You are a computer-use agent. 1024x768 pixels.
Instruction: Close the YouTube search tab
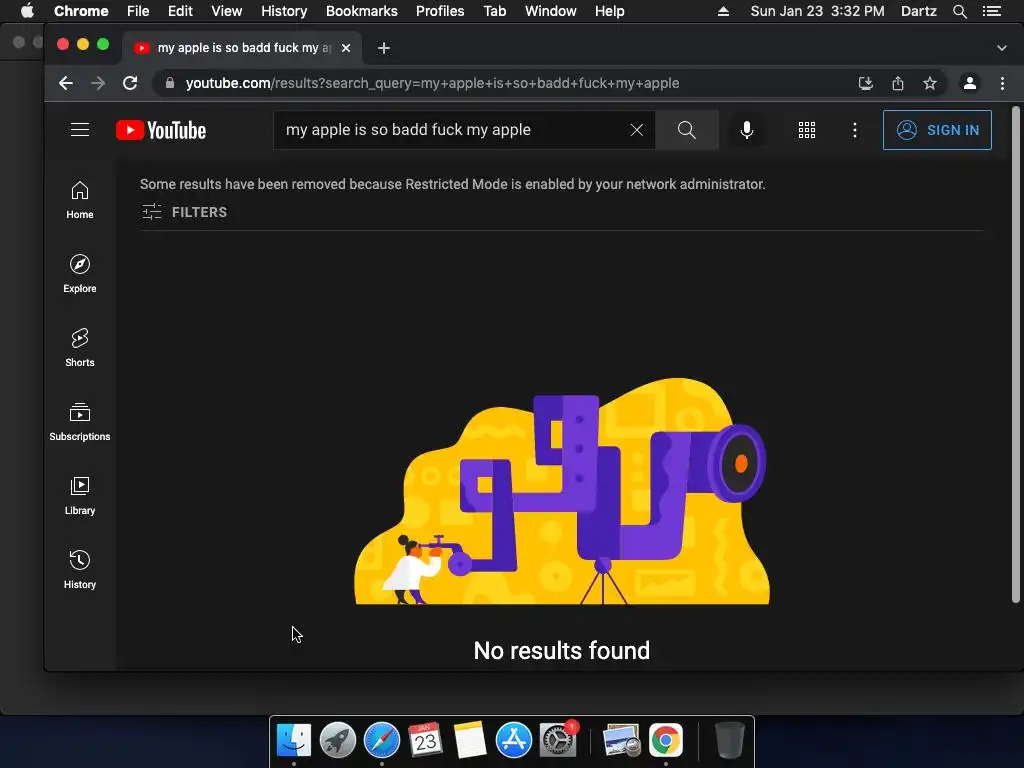pyautogui.click(x=346, y=48)
